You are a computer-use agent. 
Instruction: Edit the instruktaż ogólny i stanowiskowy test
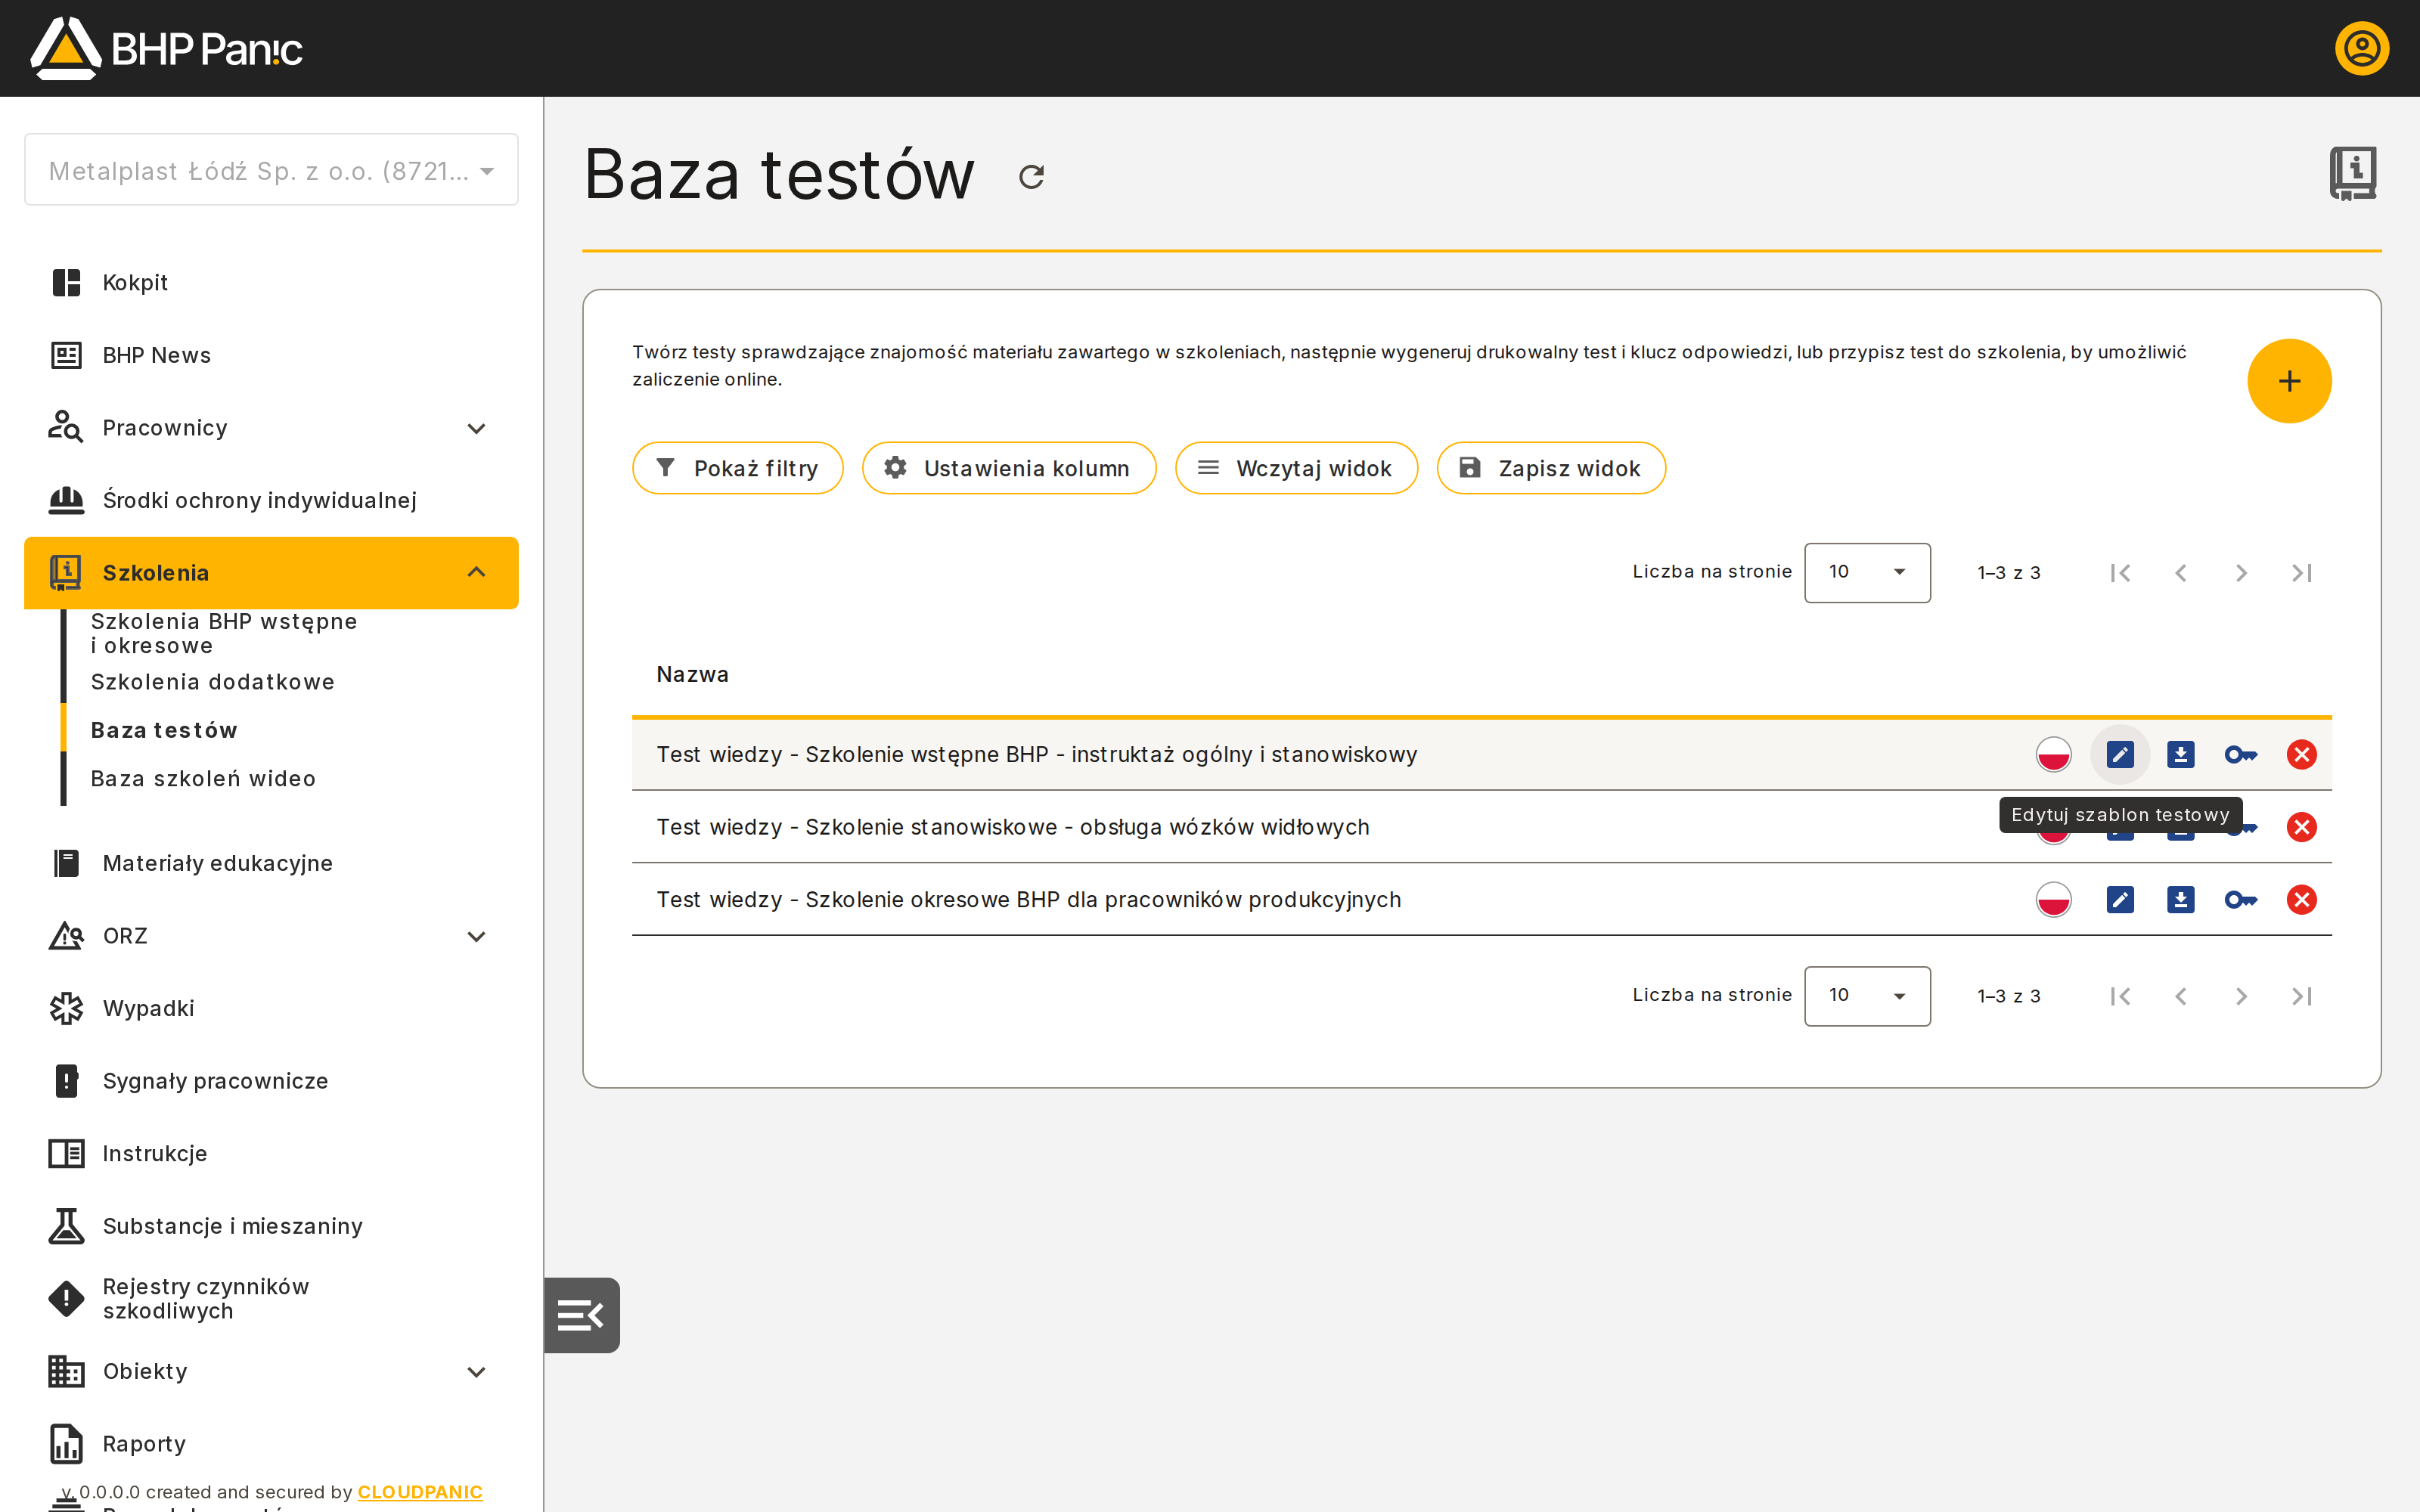tap(2119, 754)
